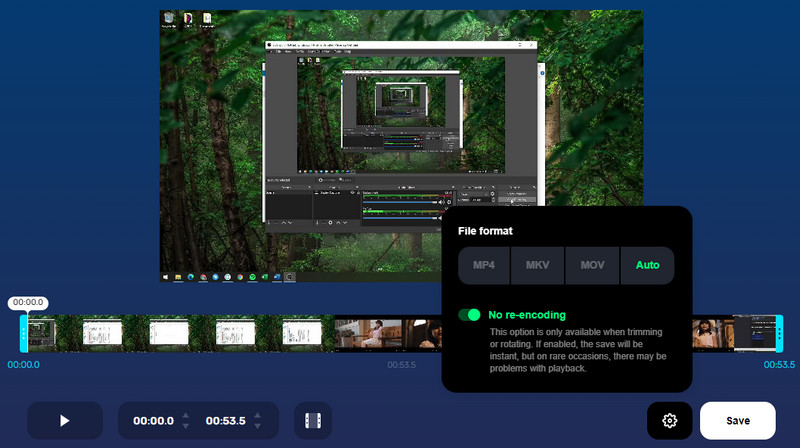Decrease end time with down arrow
The image size is (800, 448).
259,428
